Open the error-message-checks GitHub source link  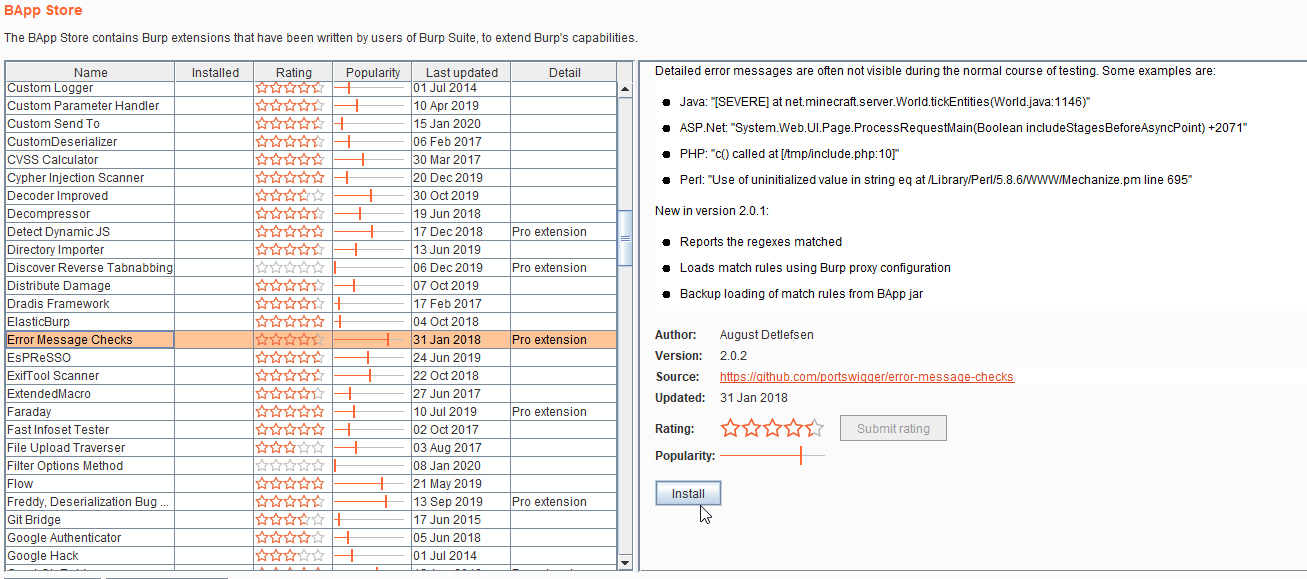click(867, 377)
